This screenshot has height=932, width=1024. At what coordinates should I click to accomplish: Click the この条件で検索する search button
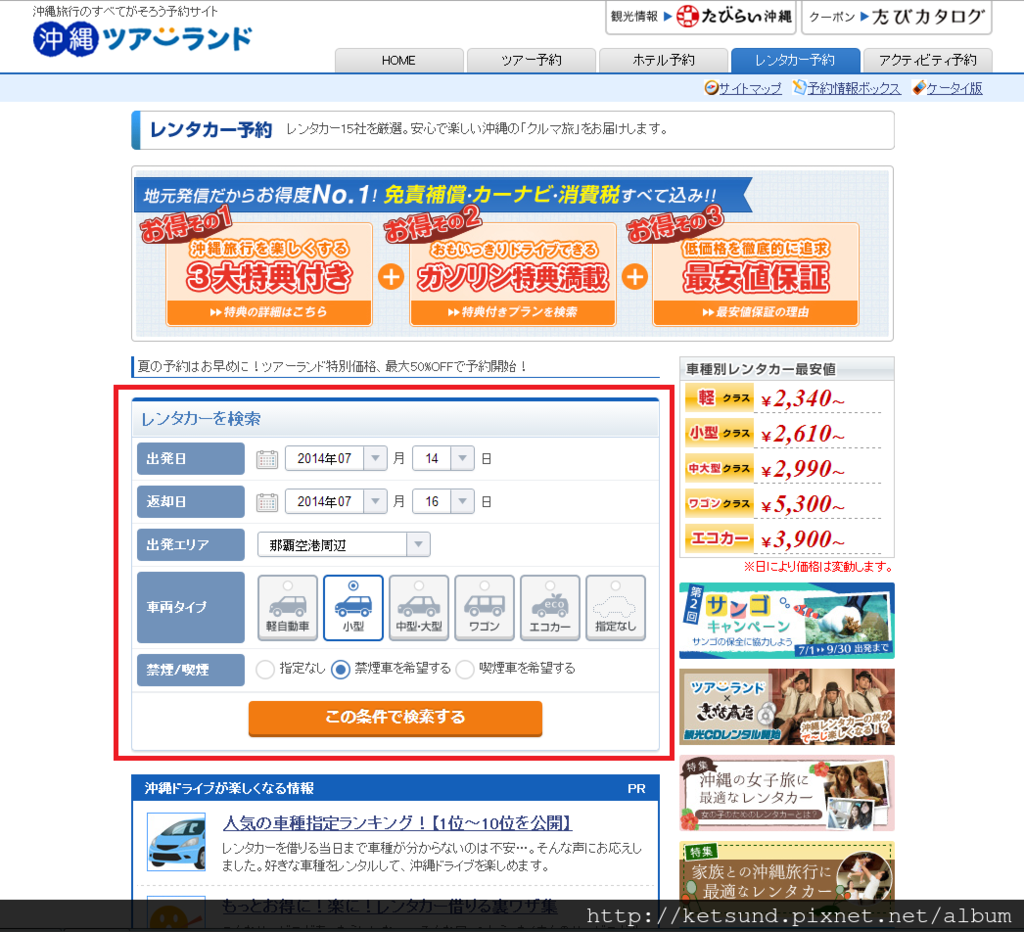[x=394, y=718]
